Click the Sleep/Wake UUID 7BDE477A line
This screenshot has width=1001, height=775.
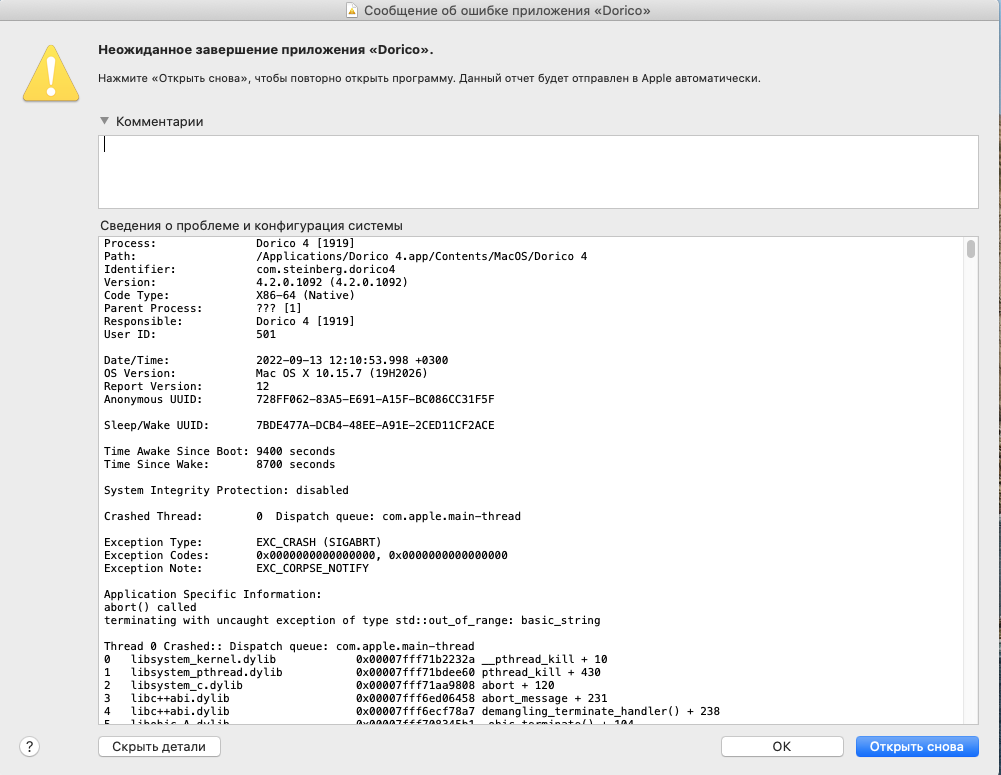point(299,425)
